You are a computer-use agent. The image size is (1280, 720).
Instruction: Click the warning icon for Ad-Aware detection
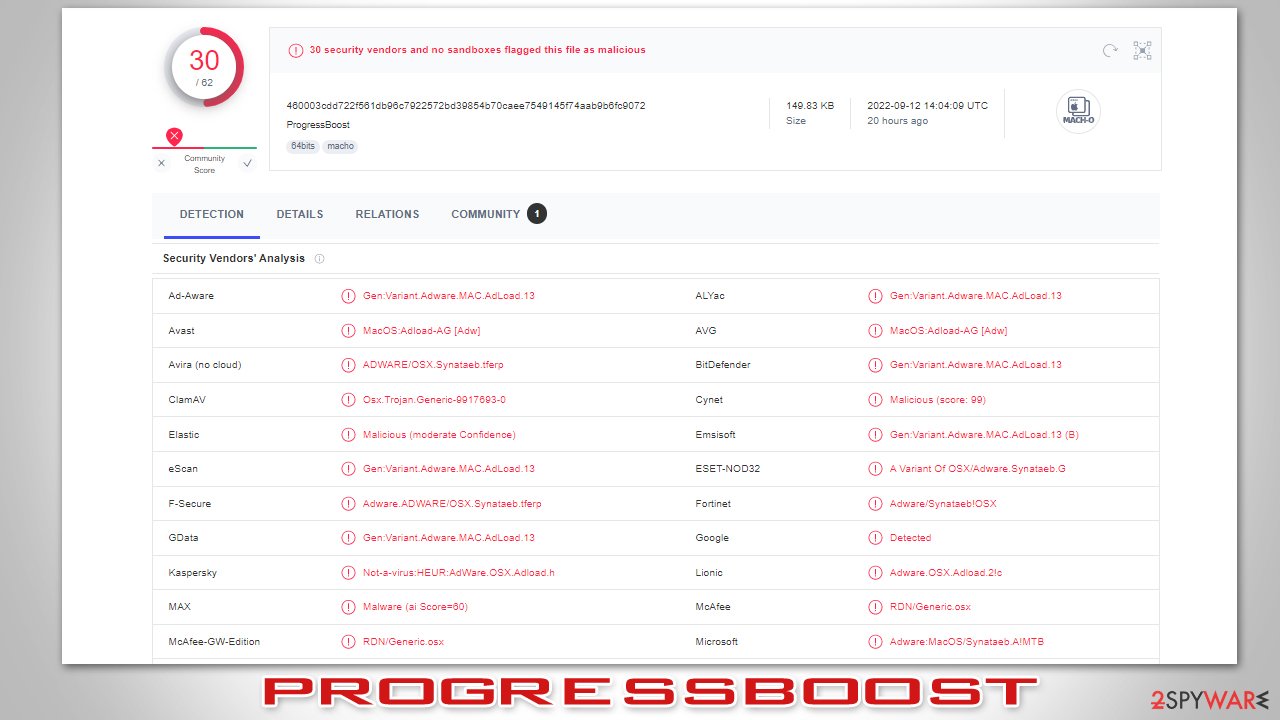click(x=348, y=296)
